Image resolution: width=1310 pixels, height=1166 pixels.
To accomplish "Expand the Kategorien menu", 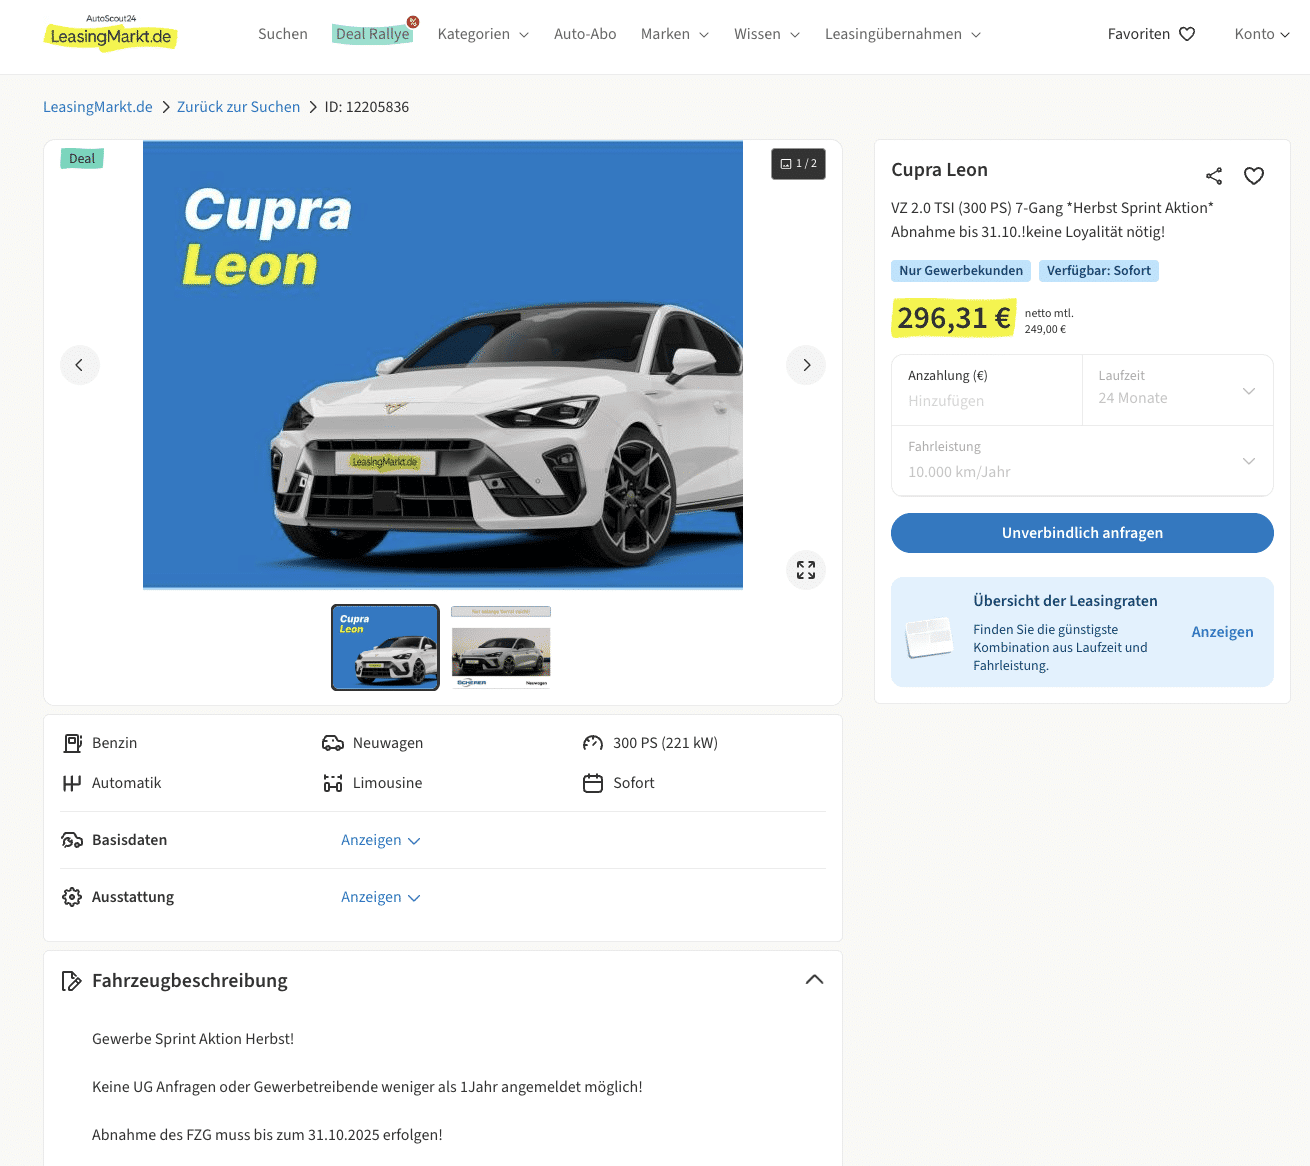I will coord(483,34).
